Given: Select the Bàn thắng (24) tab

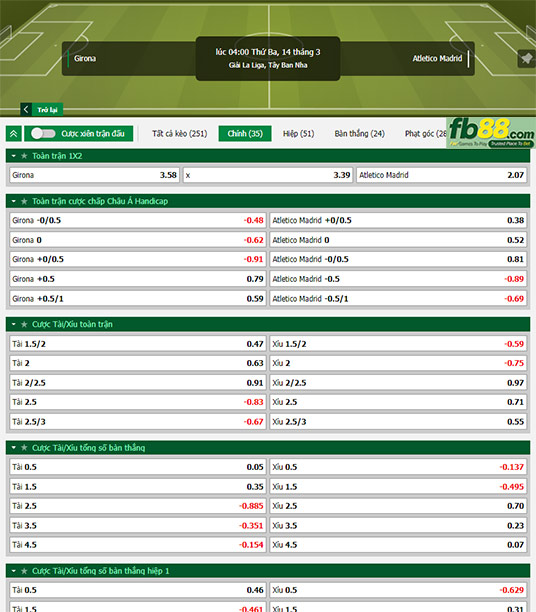Looking at the screenshot, I should coord(360,133).
